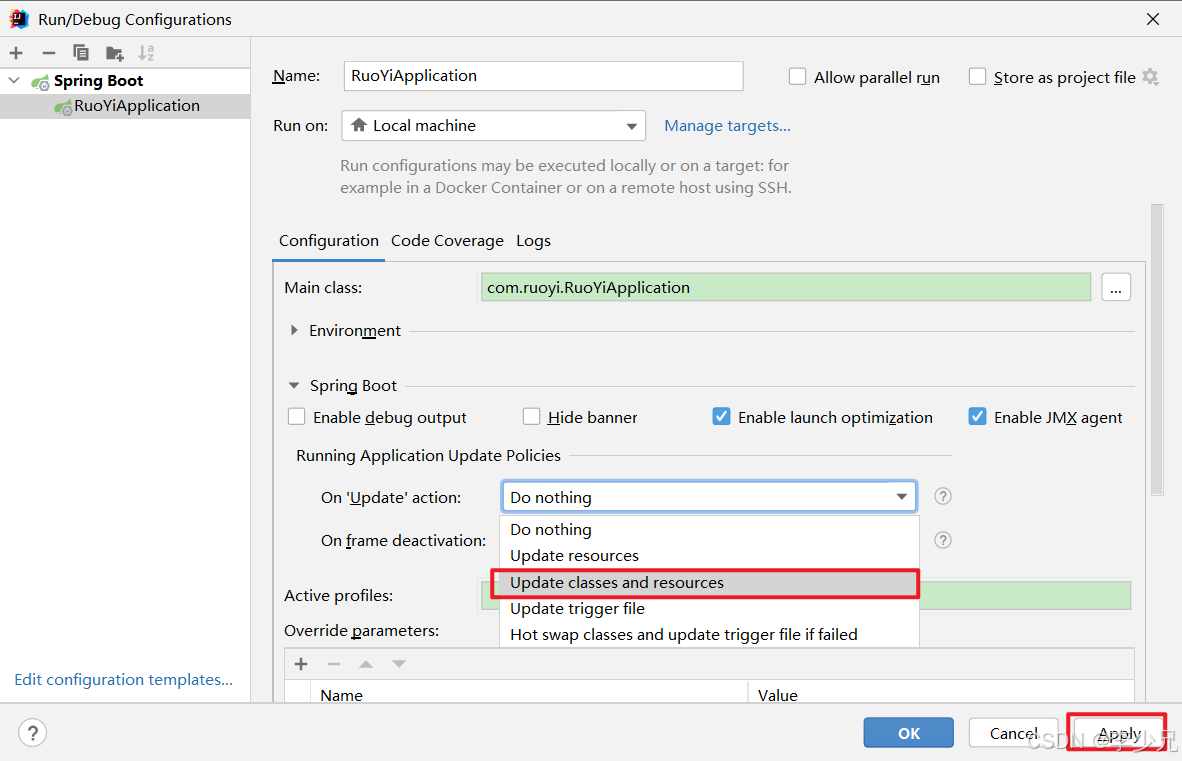Click the Name input field
Screen dimensions: 1182x761
pyautogui.click(x=544, y=76)
